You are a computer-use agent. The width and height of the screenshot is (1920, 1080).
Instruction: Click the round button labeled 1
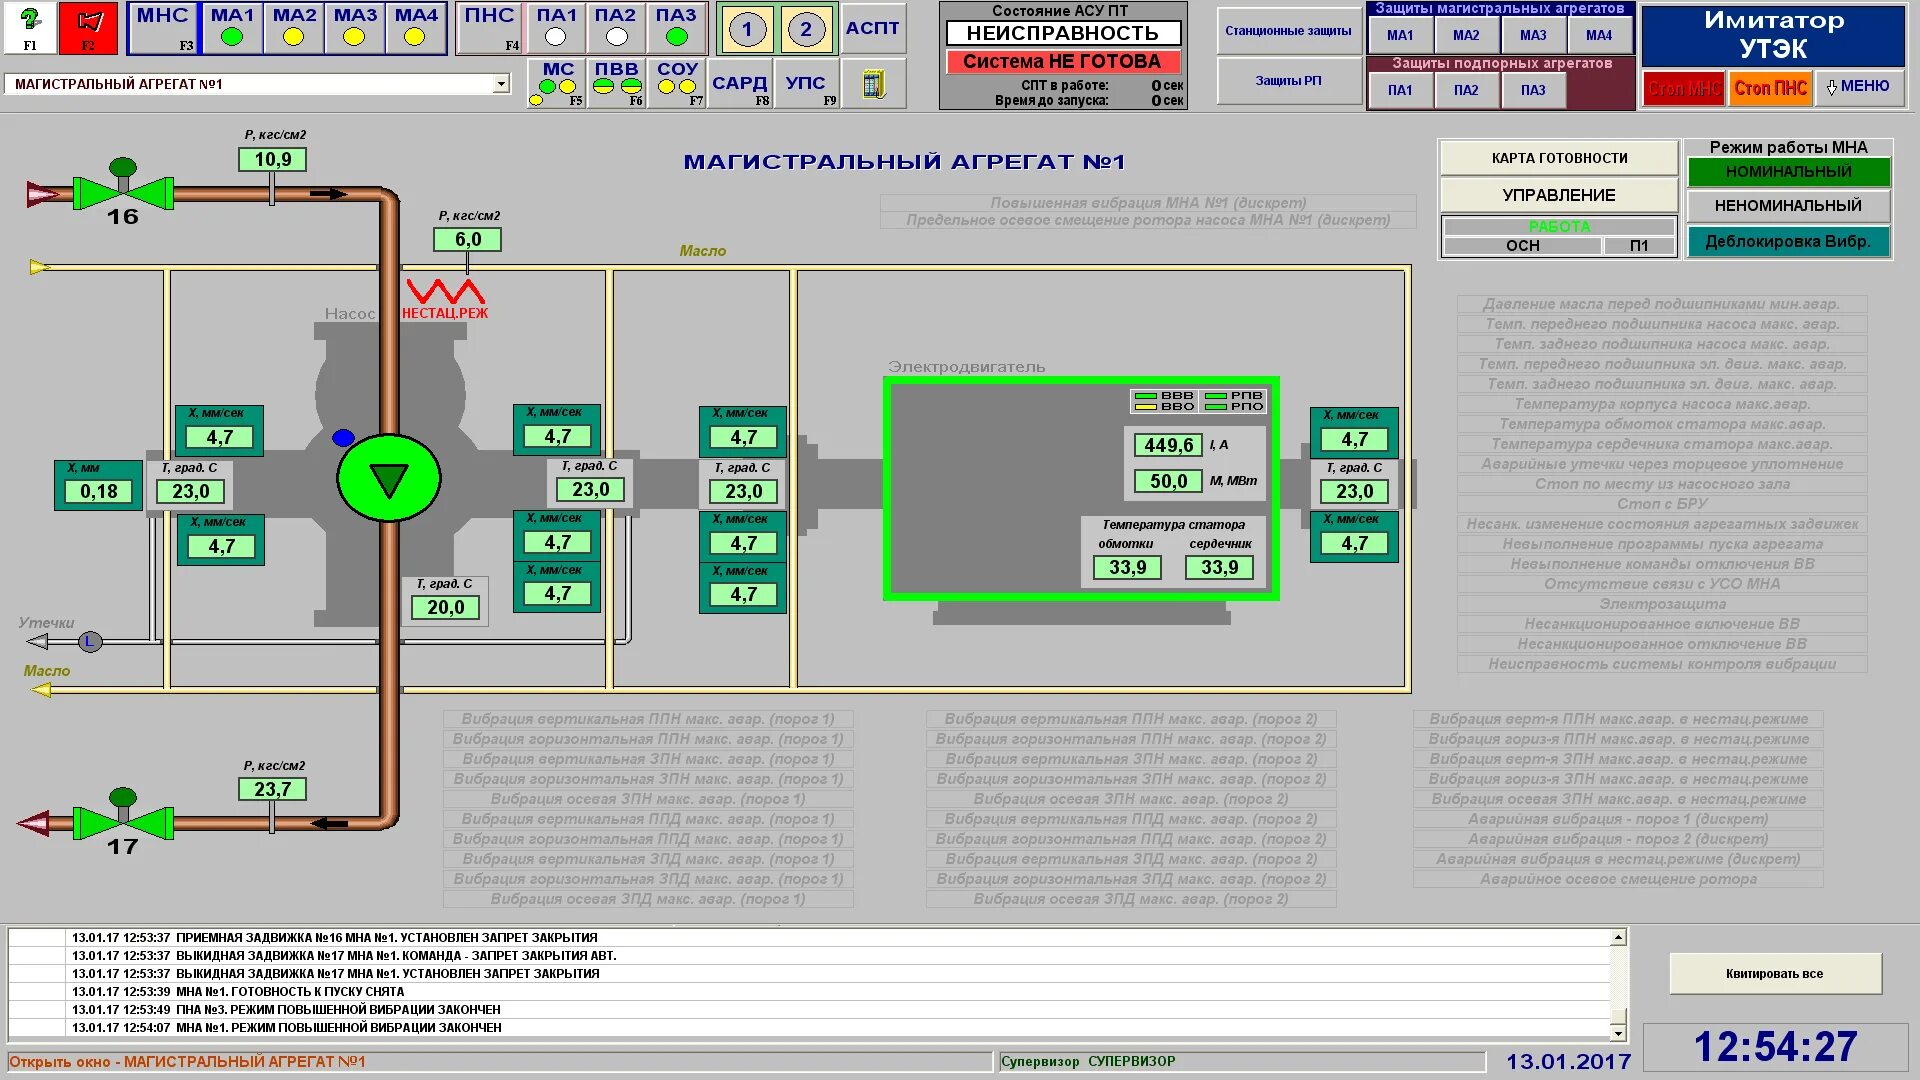(x=747, y=29)
